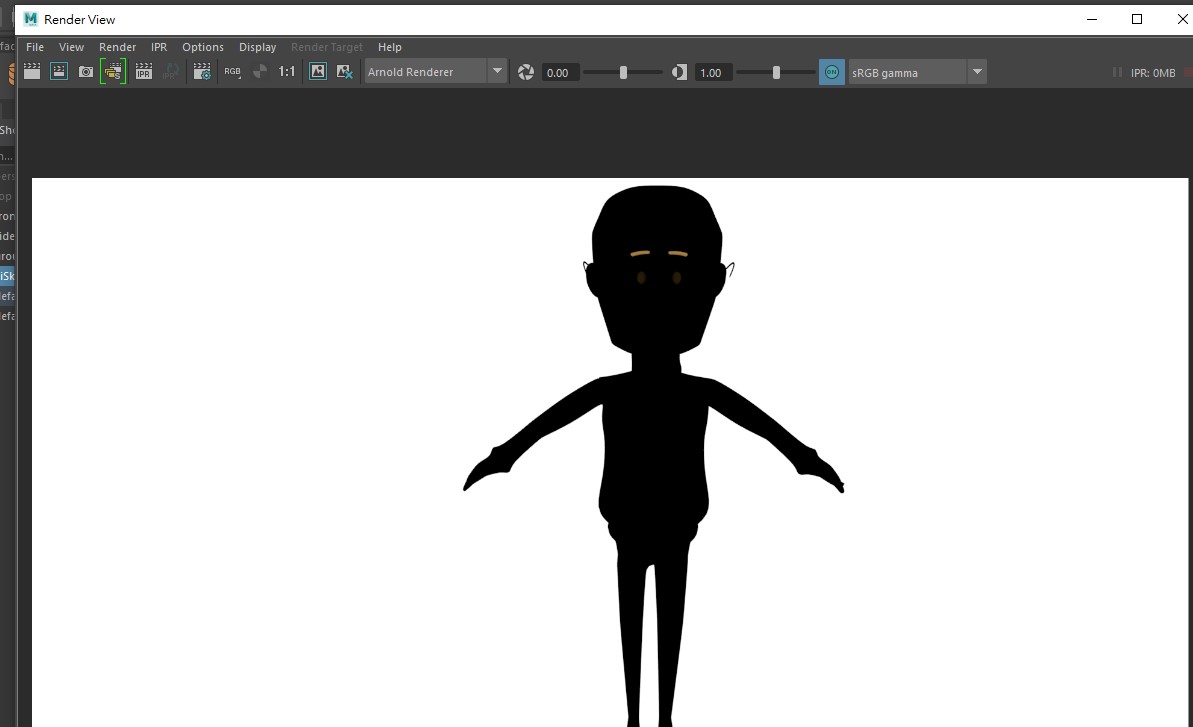Open the Display menu
Viewport: 1193px width, 727px height.
[257, 47]
